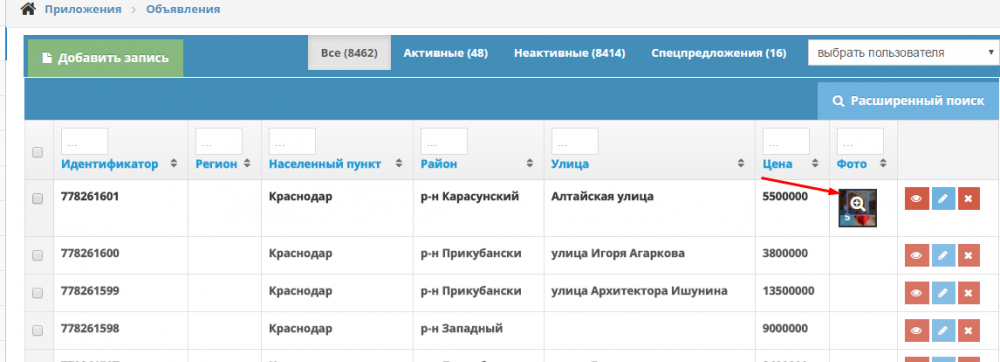Sort by Цена column arrows
The height and width of the screenshot is (362, 1000).
[x=814, y=164]
